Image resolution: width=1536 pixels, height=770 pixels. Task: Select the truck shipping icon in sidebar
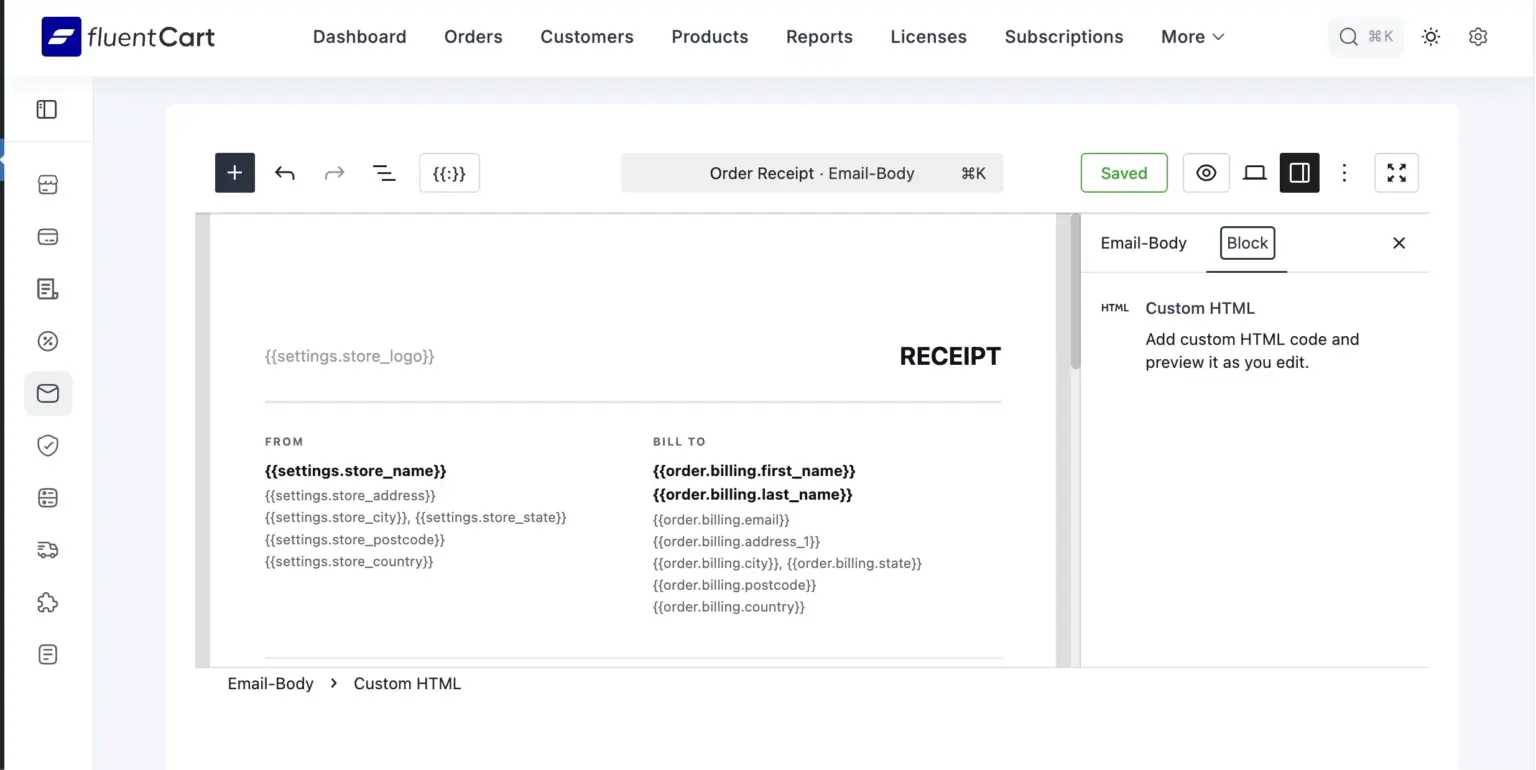[47, 550]
